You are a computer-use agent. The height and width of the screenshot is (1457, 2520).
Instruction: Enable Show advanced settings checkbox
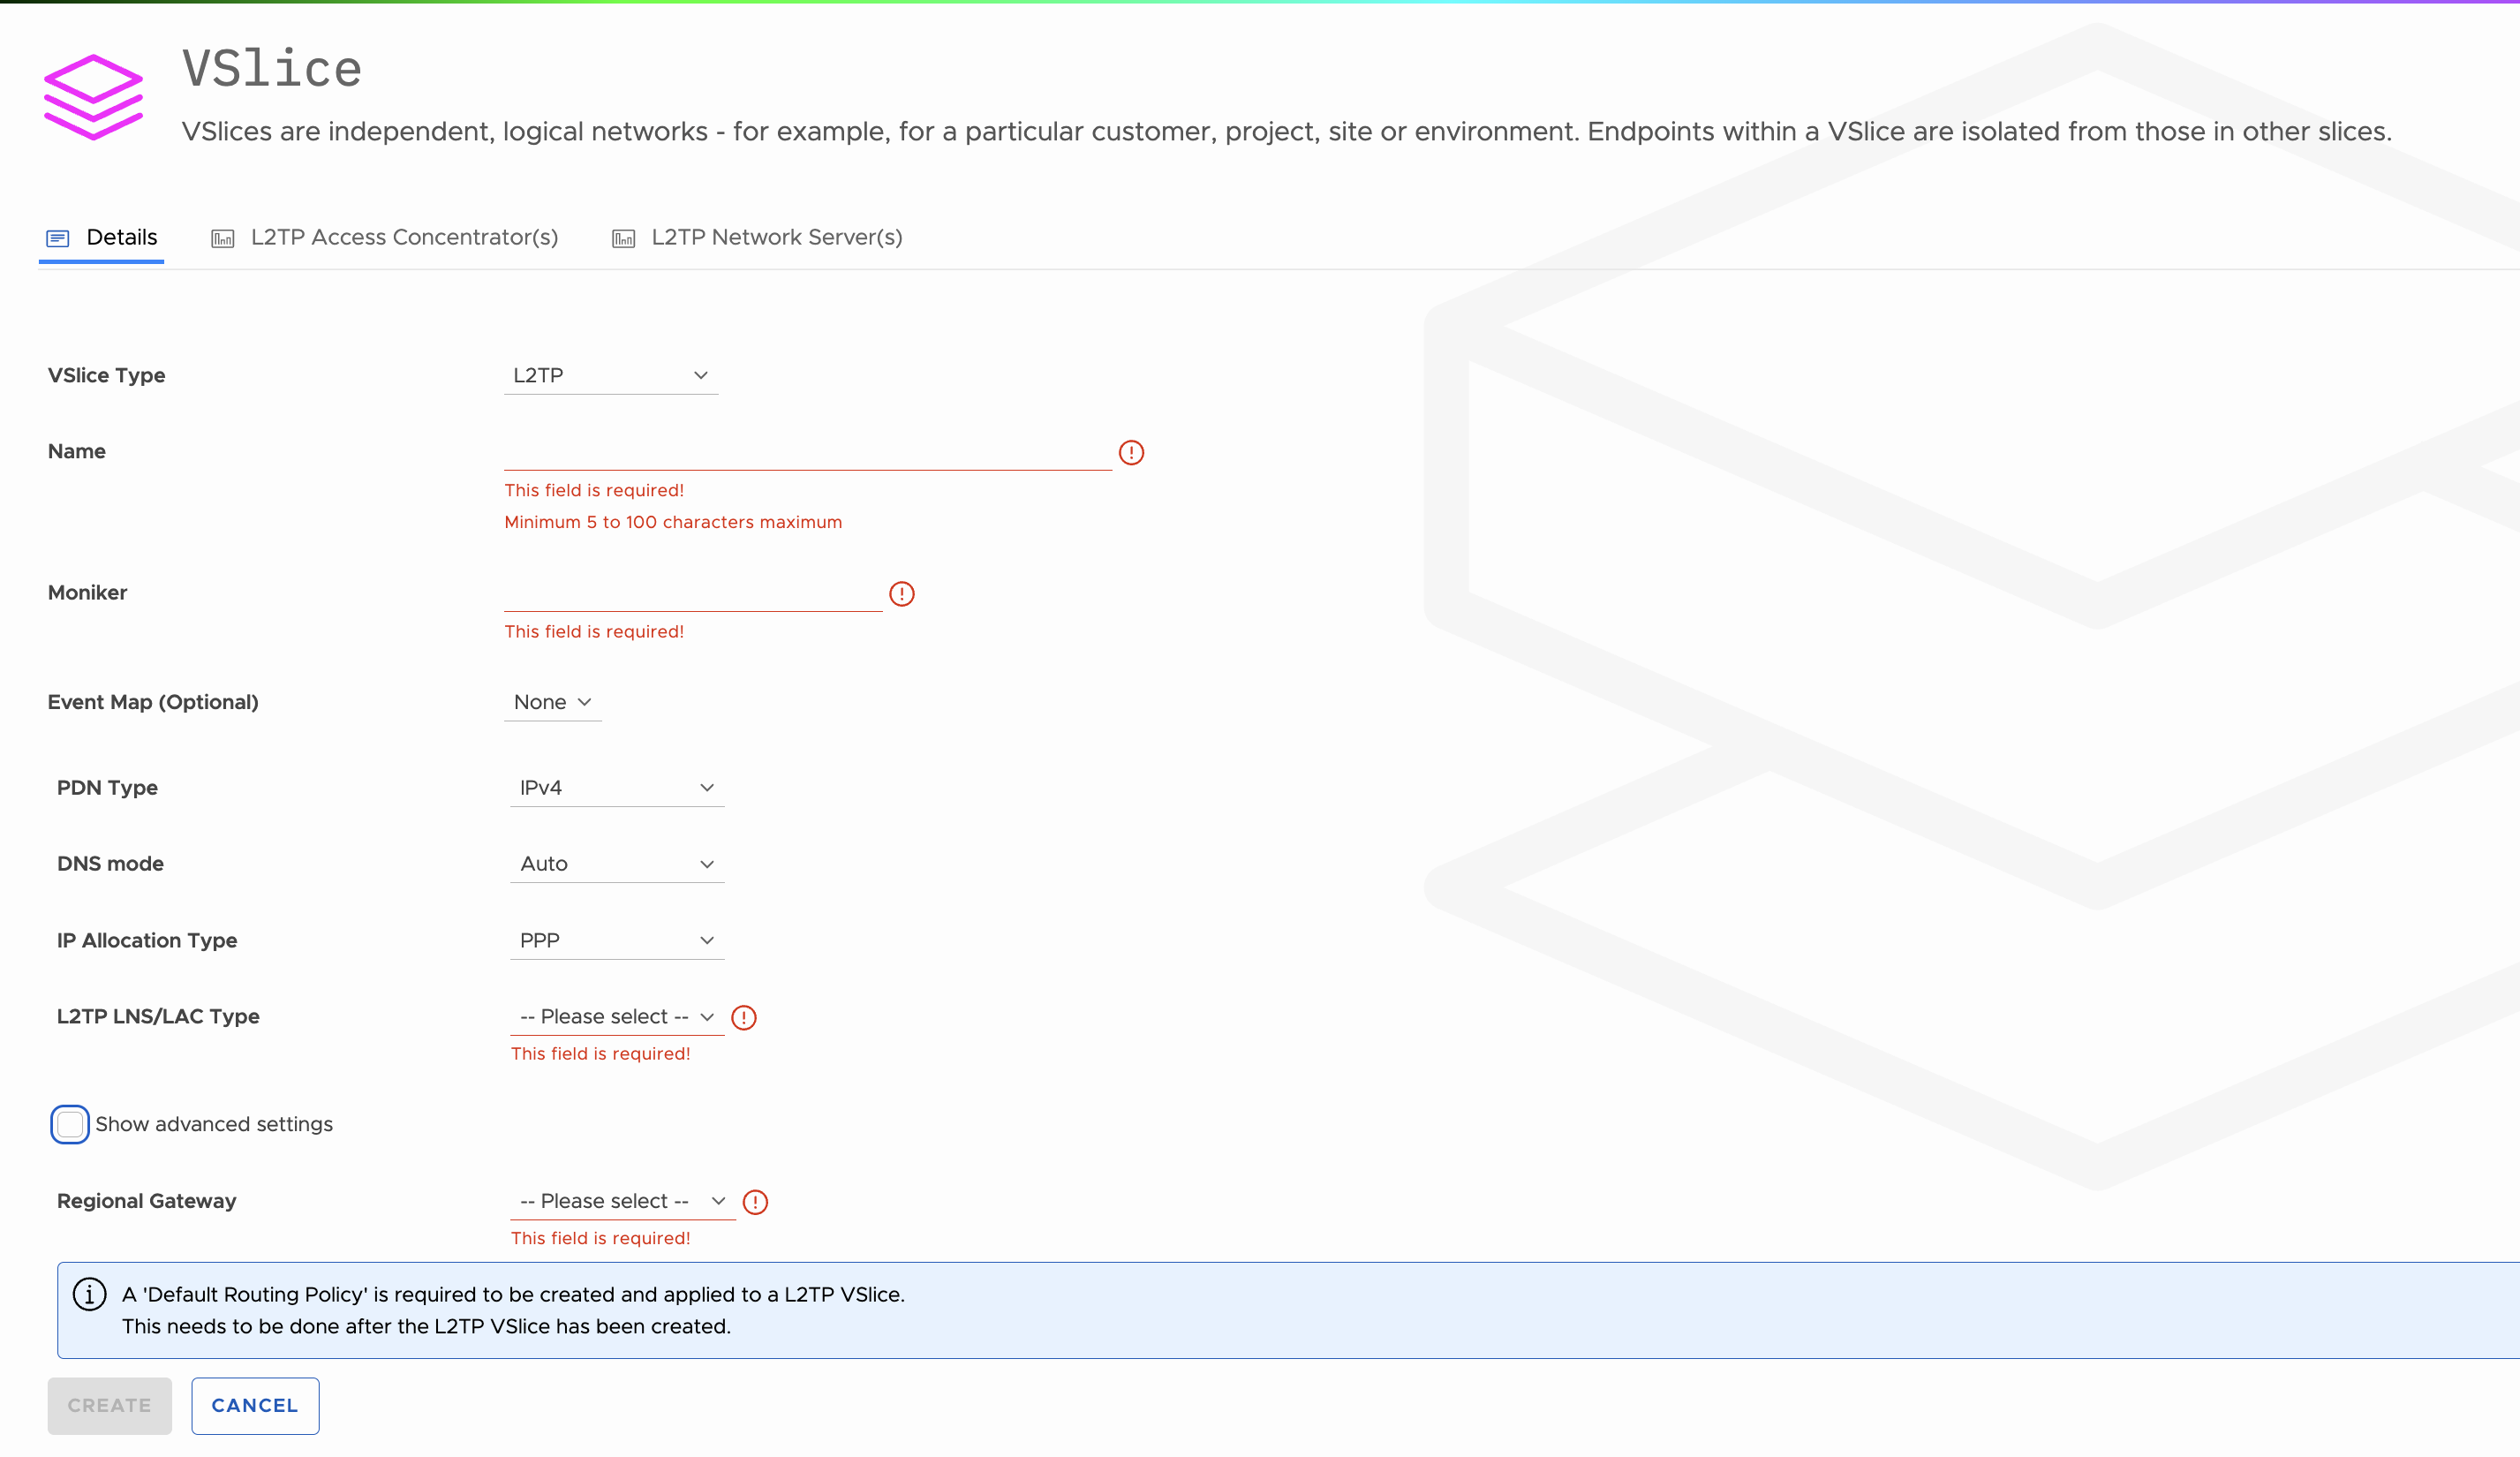pyautogui.click(x=70, y=1125)
